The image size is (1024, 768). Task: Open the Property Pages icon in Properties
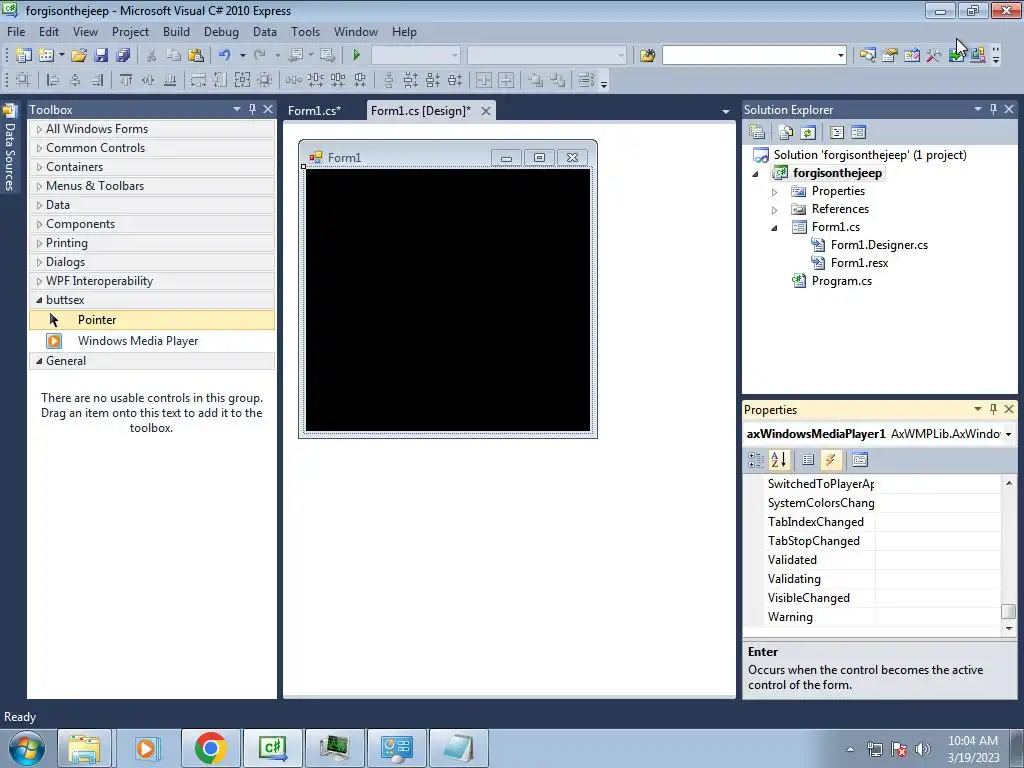[859, 460]
